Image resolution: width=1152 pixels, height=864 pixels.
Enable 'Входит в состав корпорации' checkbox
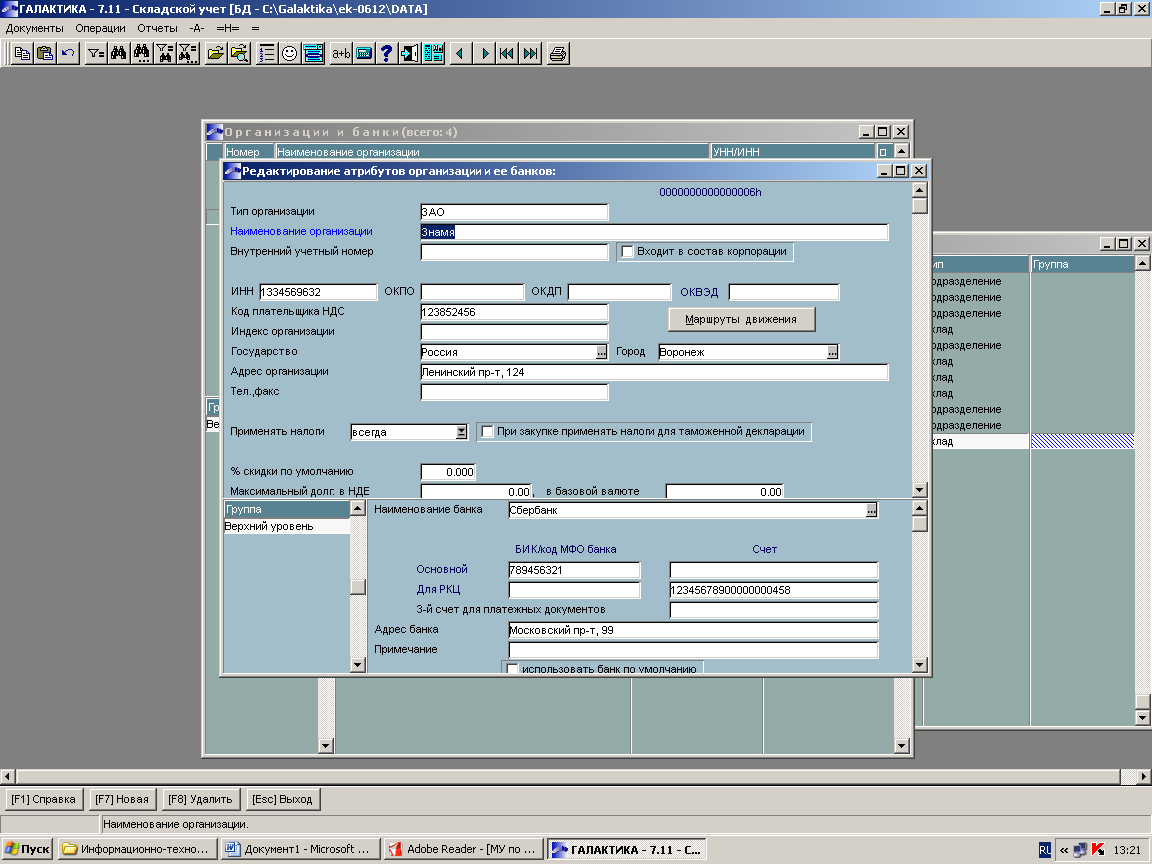tap(628, 252)
